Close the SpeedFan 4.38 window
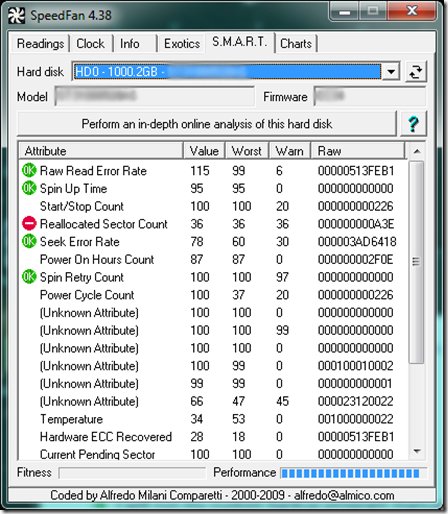The image size is (448, 514). click(412, 11)
